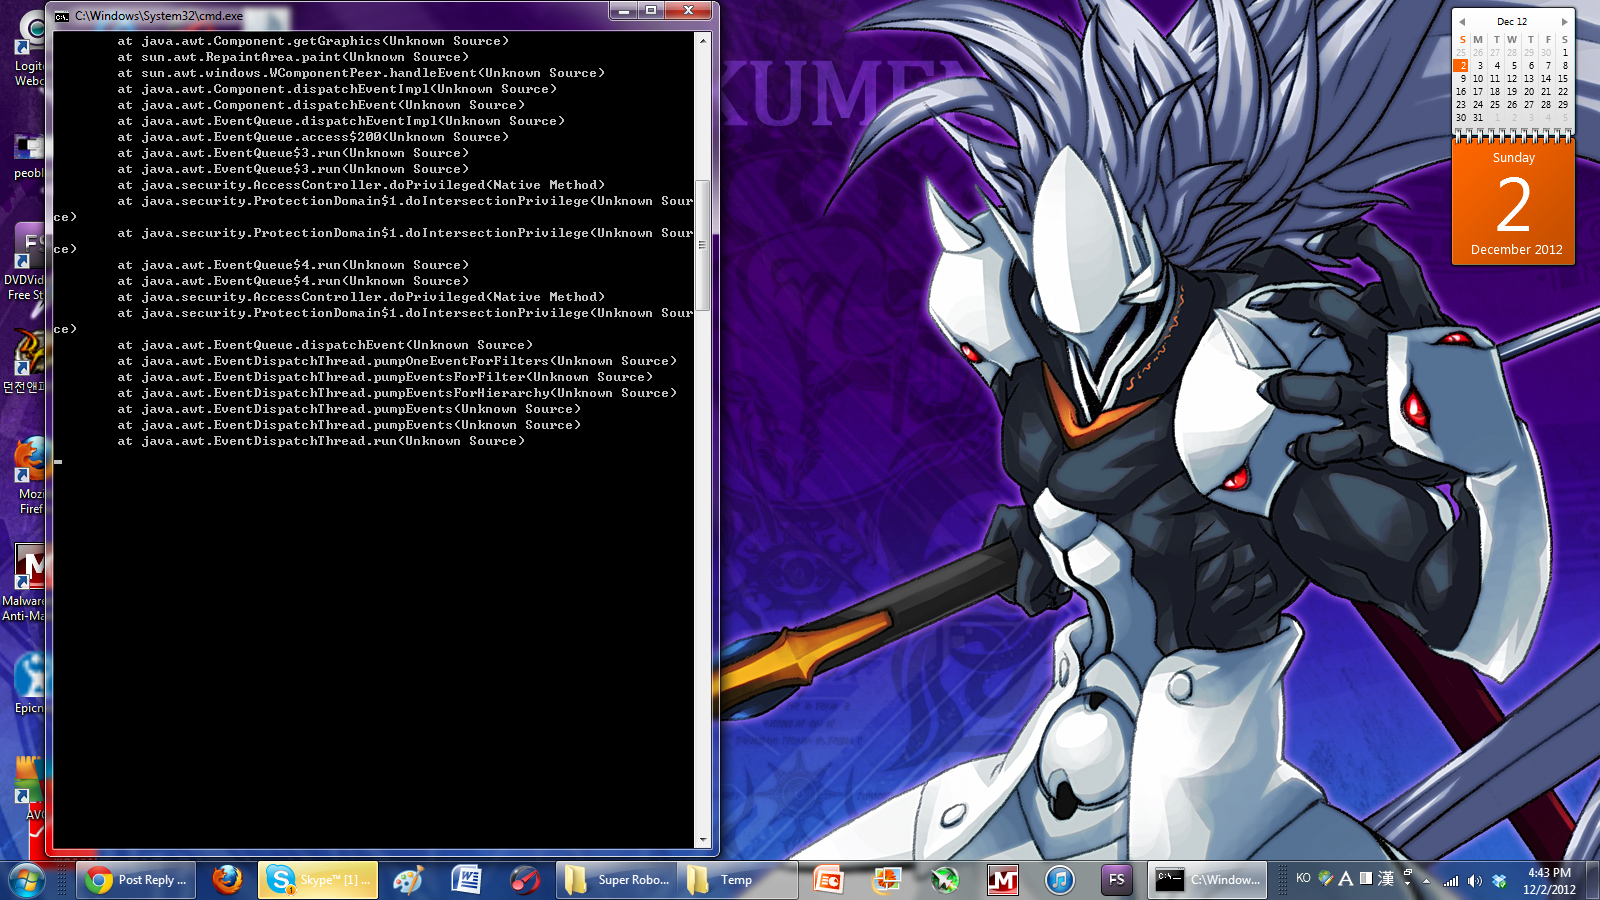
Task: Go to previous month on calendar gadget
Action: pyautogui.click(x=1462, y=22)
